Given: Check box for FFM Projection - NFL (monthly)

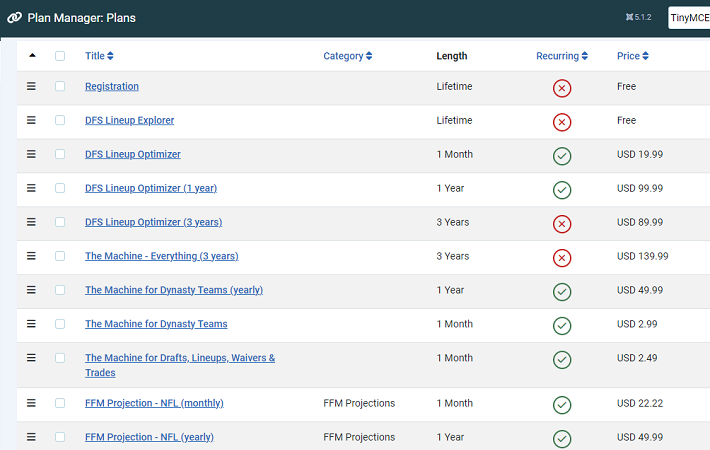Looking at the screenshot, I should point(60,403).
